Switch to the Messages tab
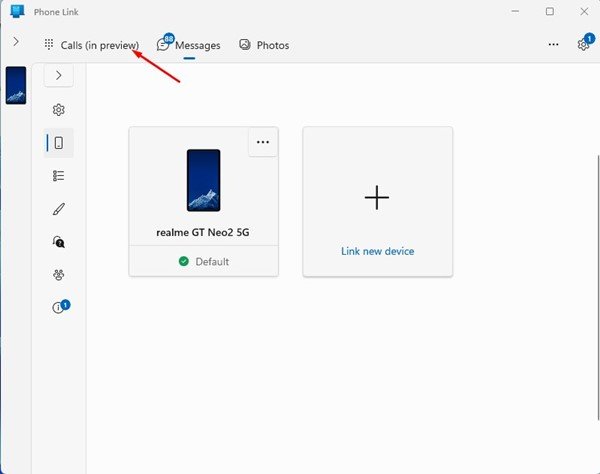Image resolution: width=600 pixels, height=474 pixels. pos(189,45)
